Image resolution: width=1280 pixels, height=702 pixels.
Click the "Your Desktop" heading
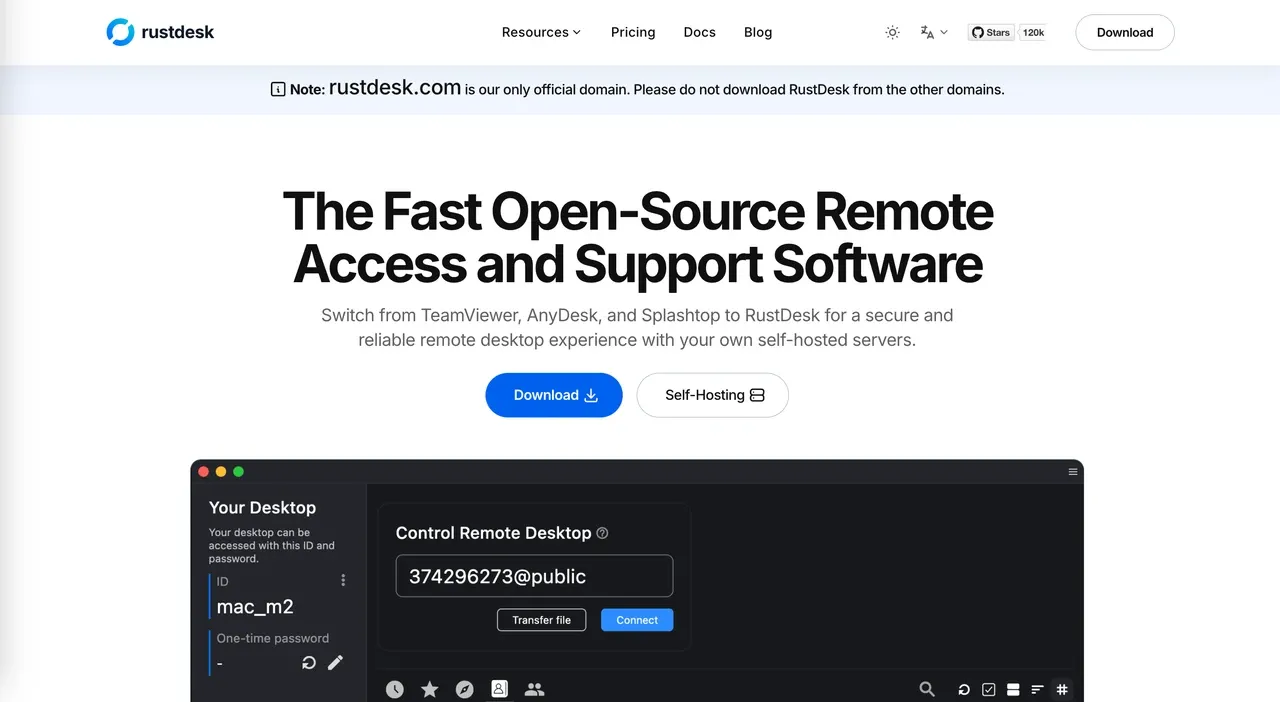[262, 507]
